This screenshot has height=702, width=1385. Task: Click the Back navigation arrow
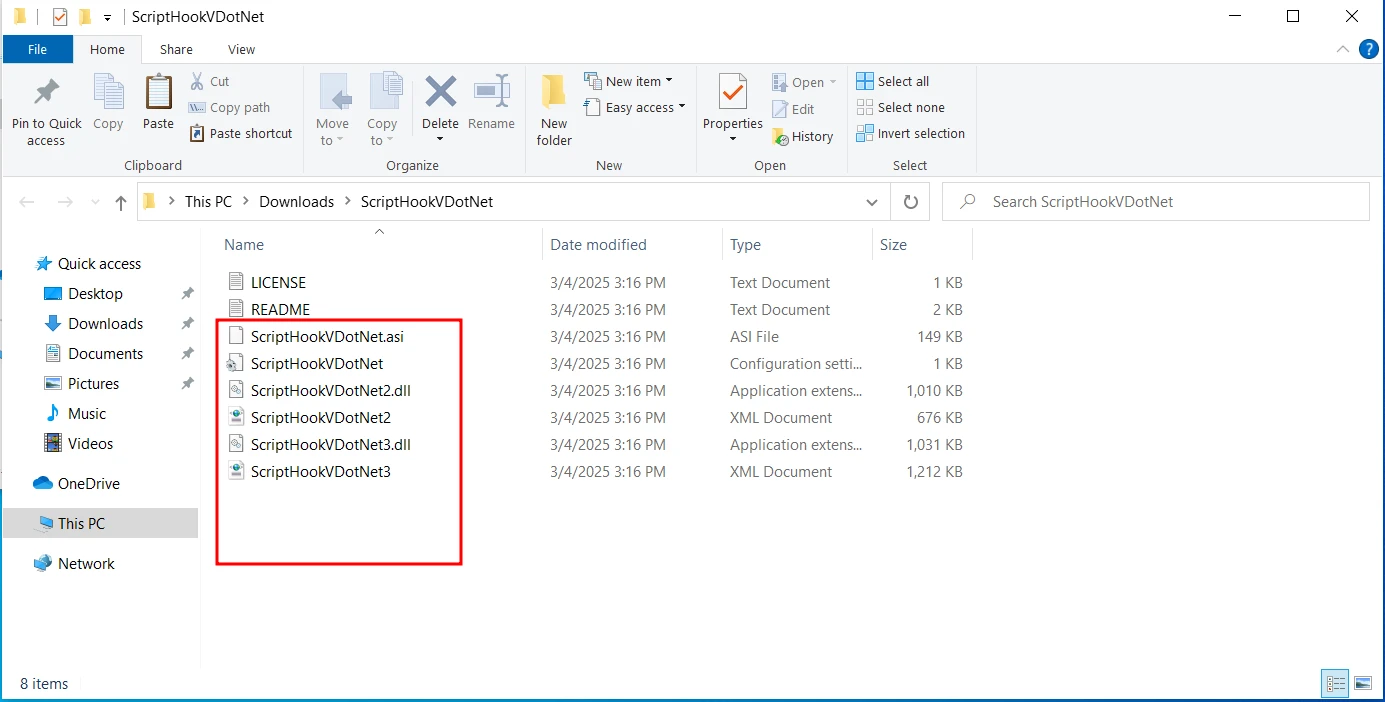27,202
